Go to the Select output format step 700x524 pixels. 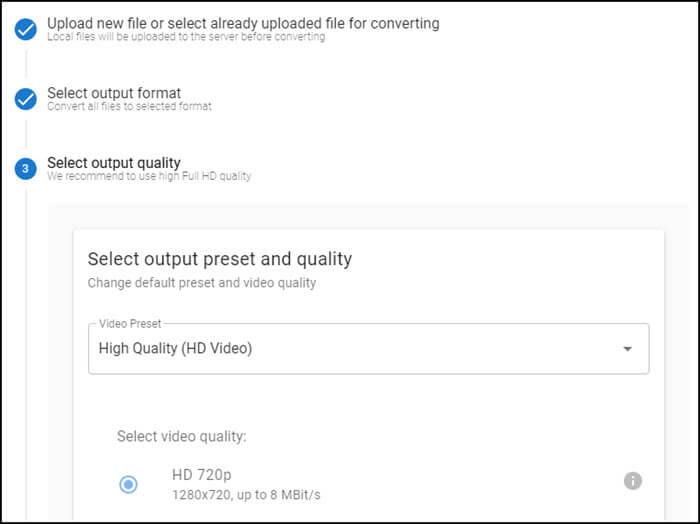pos(114,92)
